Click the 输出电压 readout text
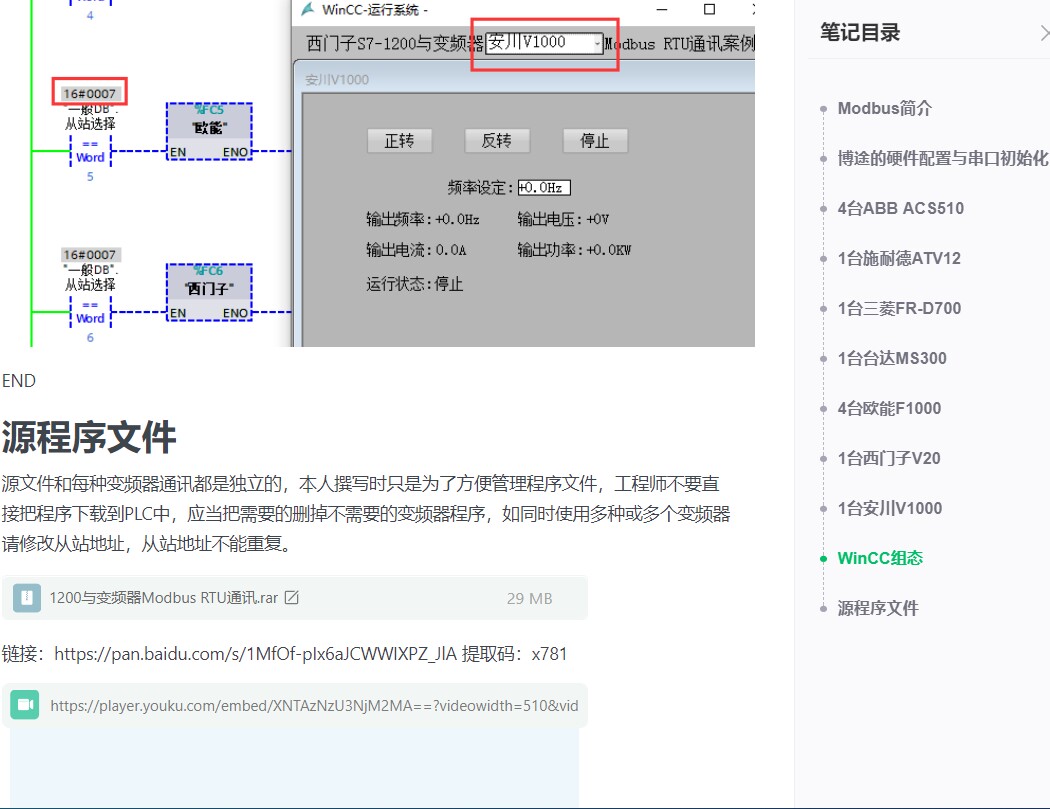This screenshot has height=809, width=1050. pos(563,219)
